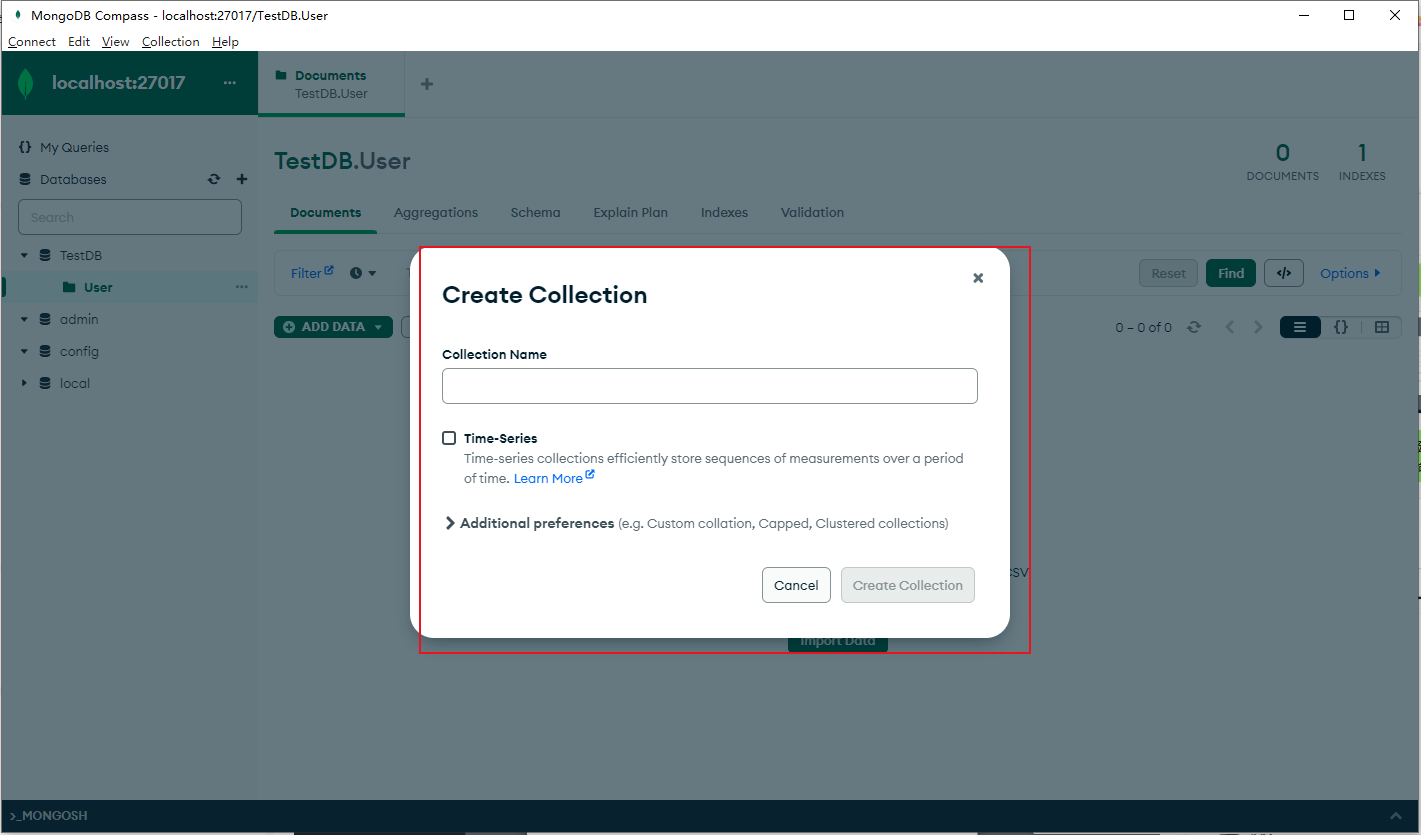Viewport: 1421px width, 835px height.
Task: Click the Find button
Action: click(1231, 273)
